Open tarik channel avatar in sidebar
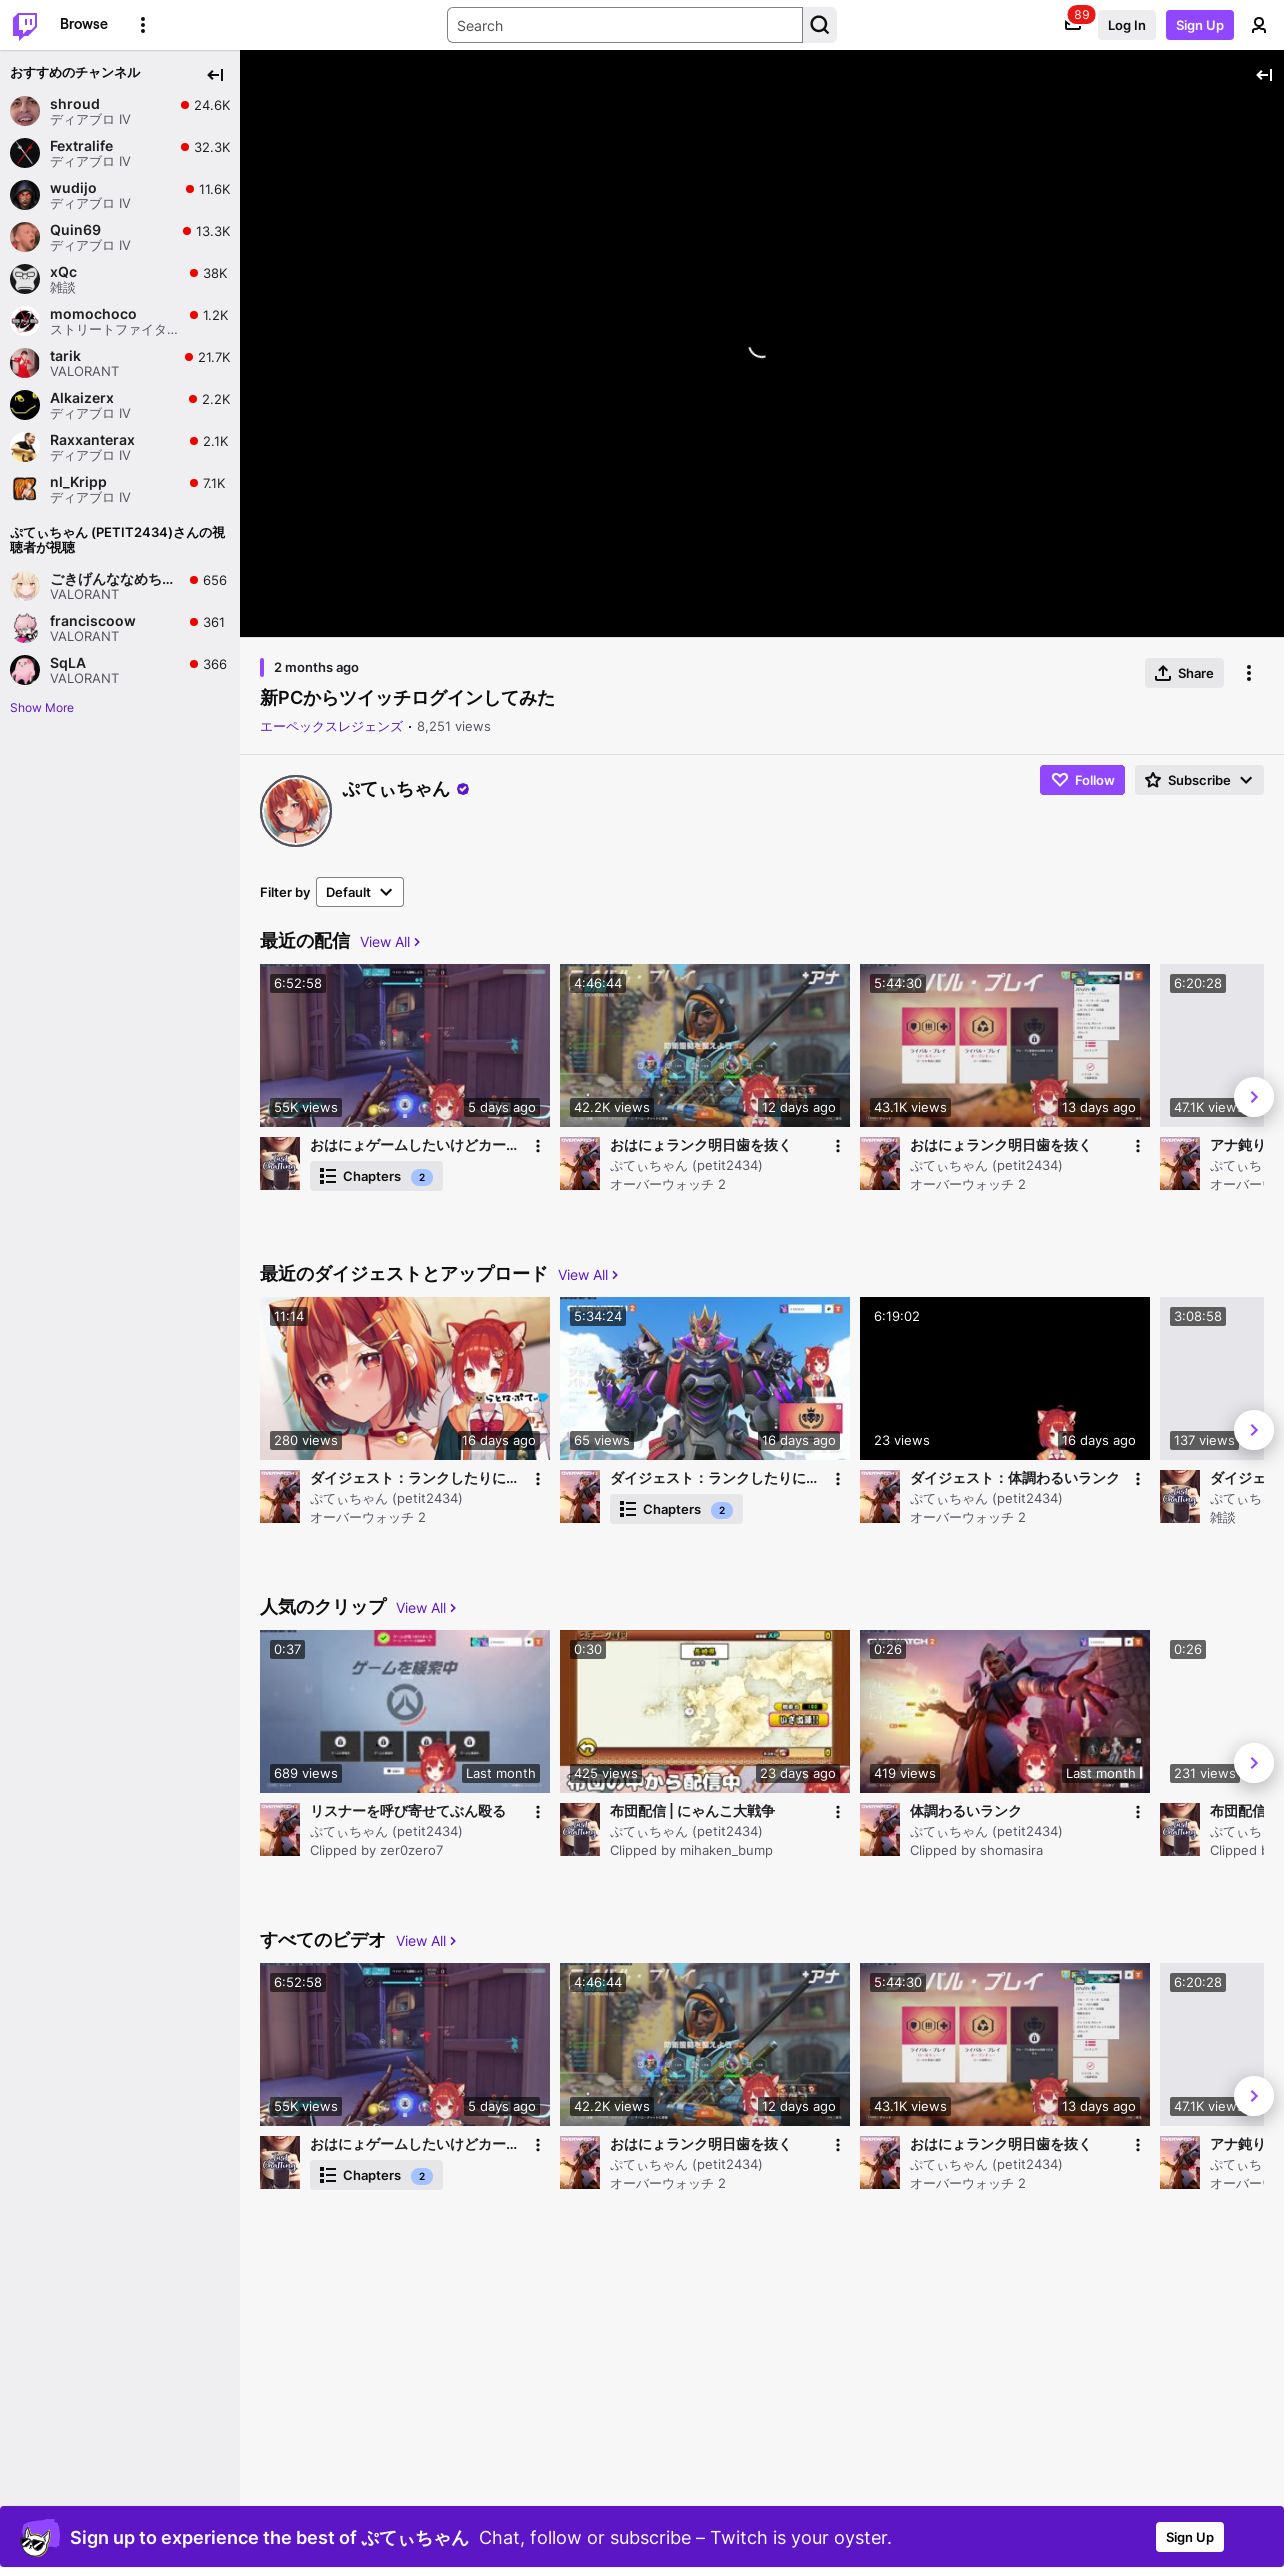 coord(25,363)
